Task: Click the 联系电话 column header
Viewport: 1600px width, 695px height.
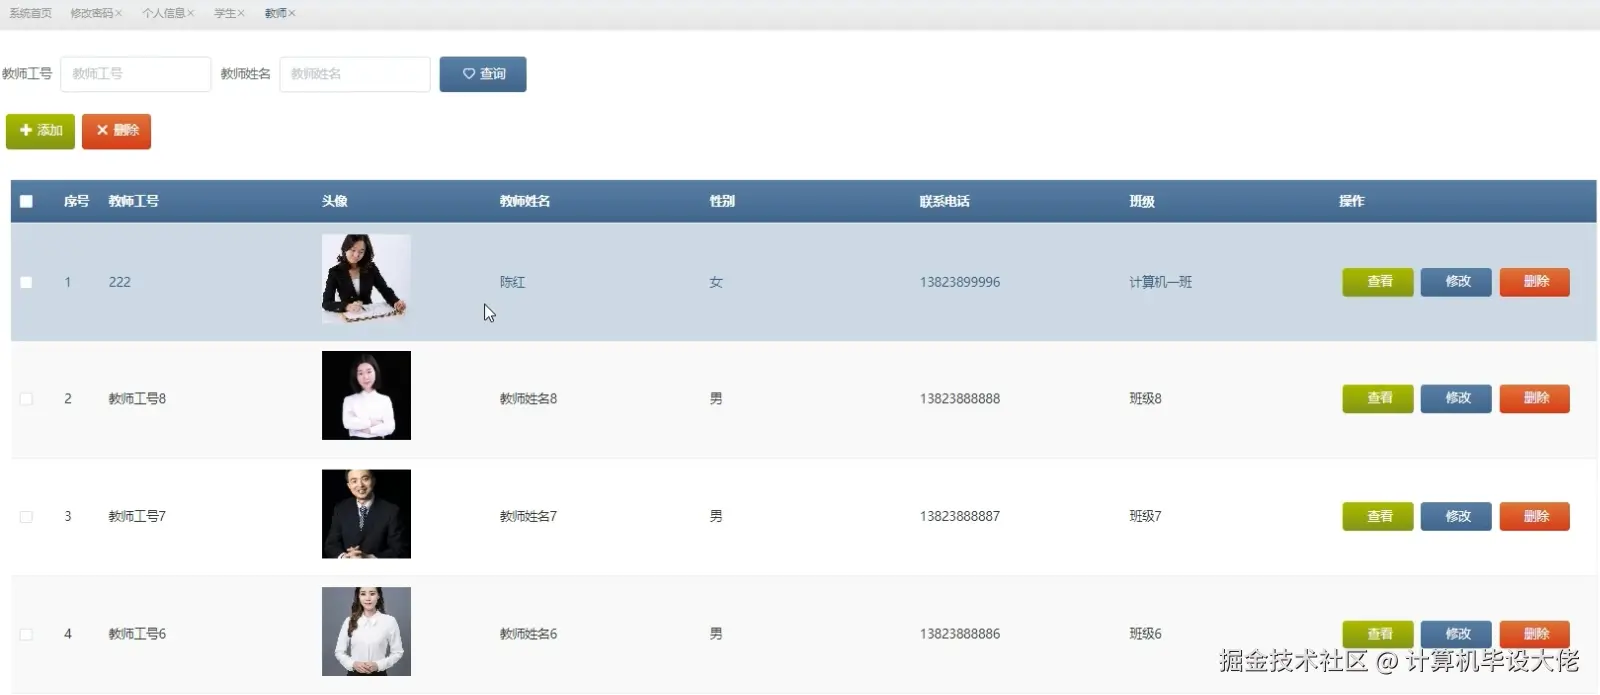Action: point(945,201)
